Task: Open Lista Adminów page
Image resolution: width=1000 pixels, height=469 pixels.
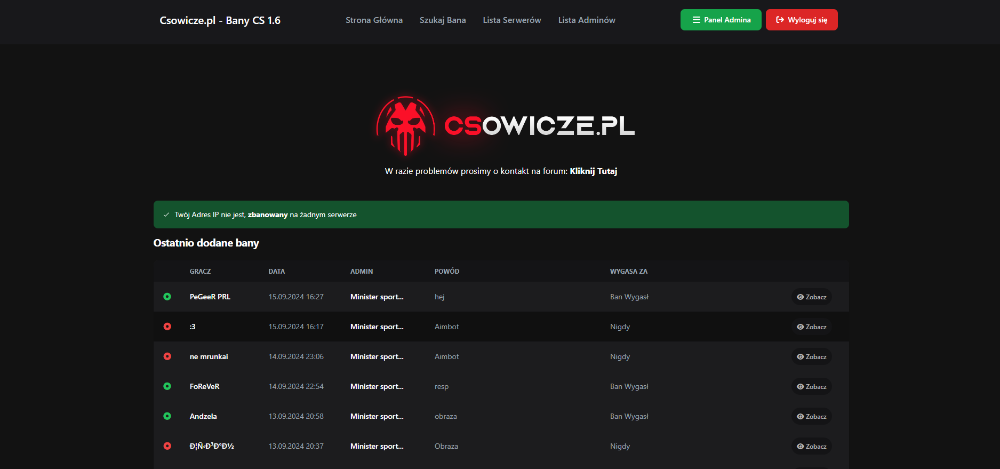Action: 587,20
